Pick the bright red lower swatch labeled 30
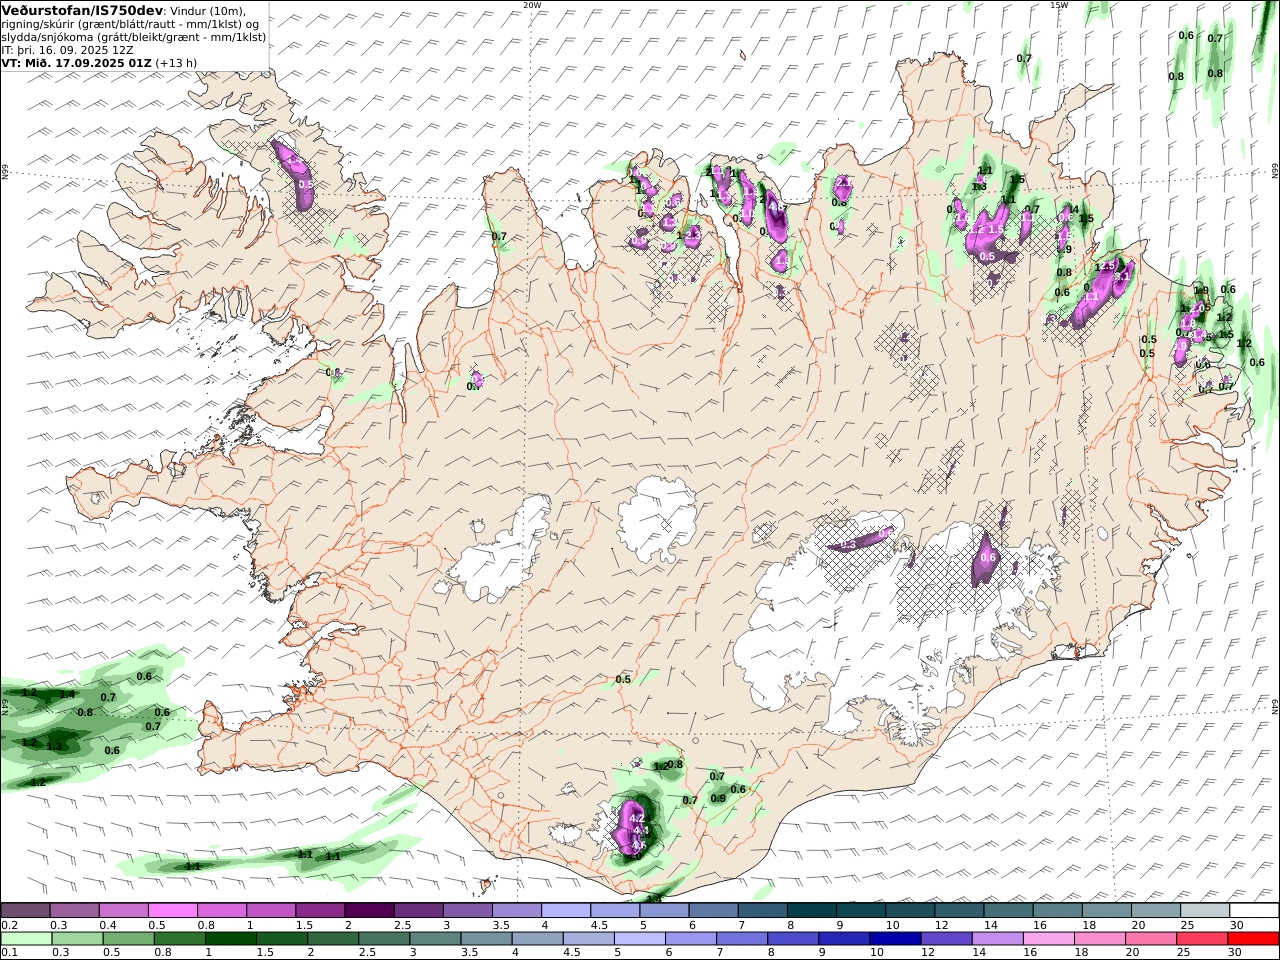Viewport: 1280px width, 960px height. (x=1252, y=938)
